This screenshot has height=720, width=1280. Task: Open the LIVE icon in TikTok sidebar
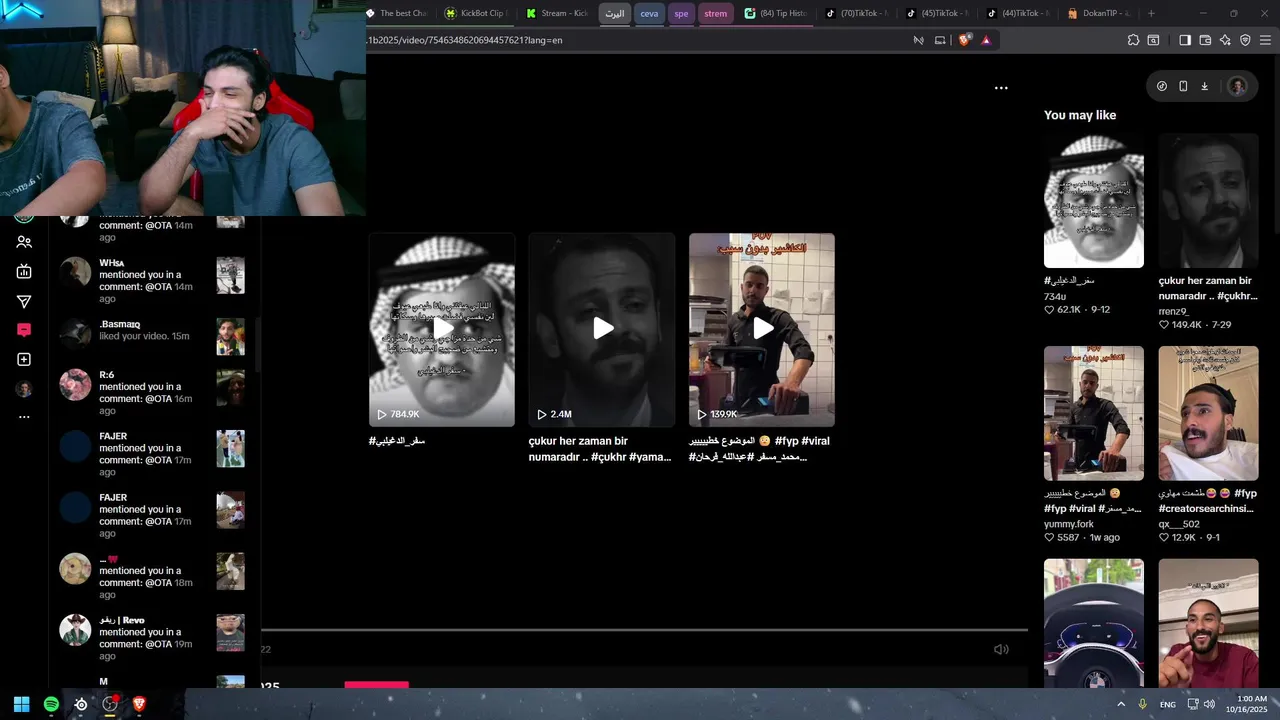point(24,271)
